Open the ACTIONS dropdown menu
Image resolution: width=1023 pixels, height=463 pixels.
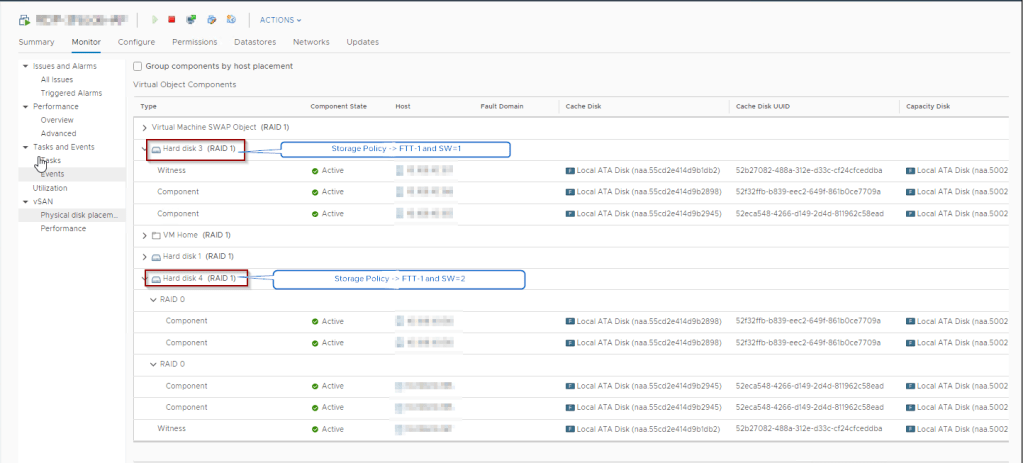point(280,19)
